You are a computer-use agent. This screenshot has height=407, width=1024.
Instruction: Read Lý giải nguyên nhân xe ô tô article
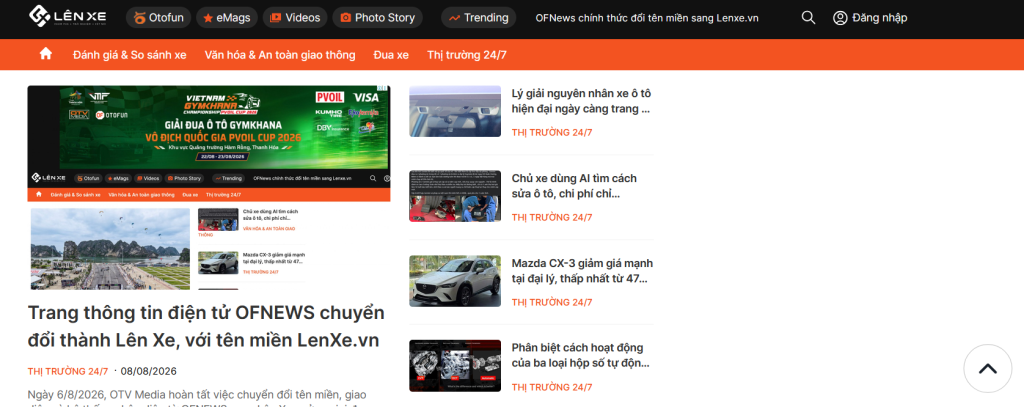click(x=581, y=101)
